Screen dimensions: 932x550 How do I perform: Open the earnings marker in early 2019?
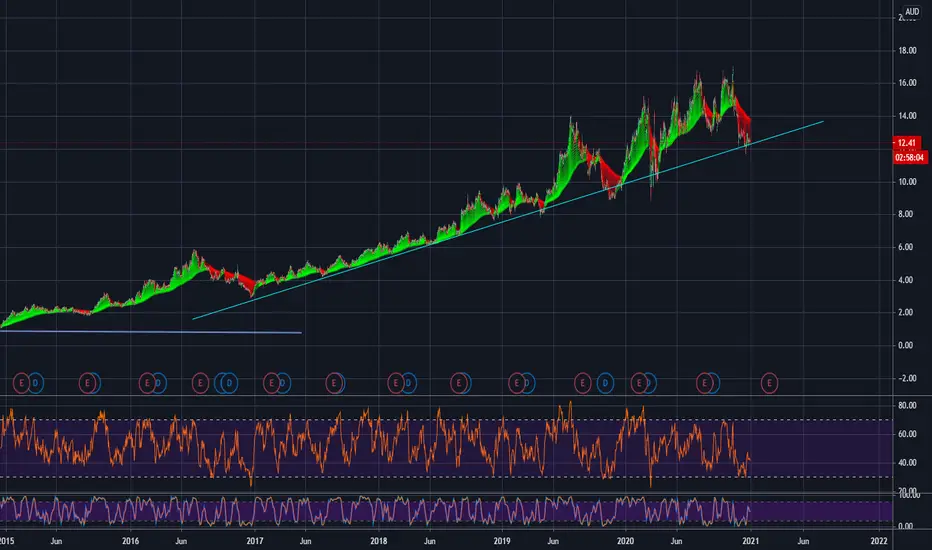(517, 384)
